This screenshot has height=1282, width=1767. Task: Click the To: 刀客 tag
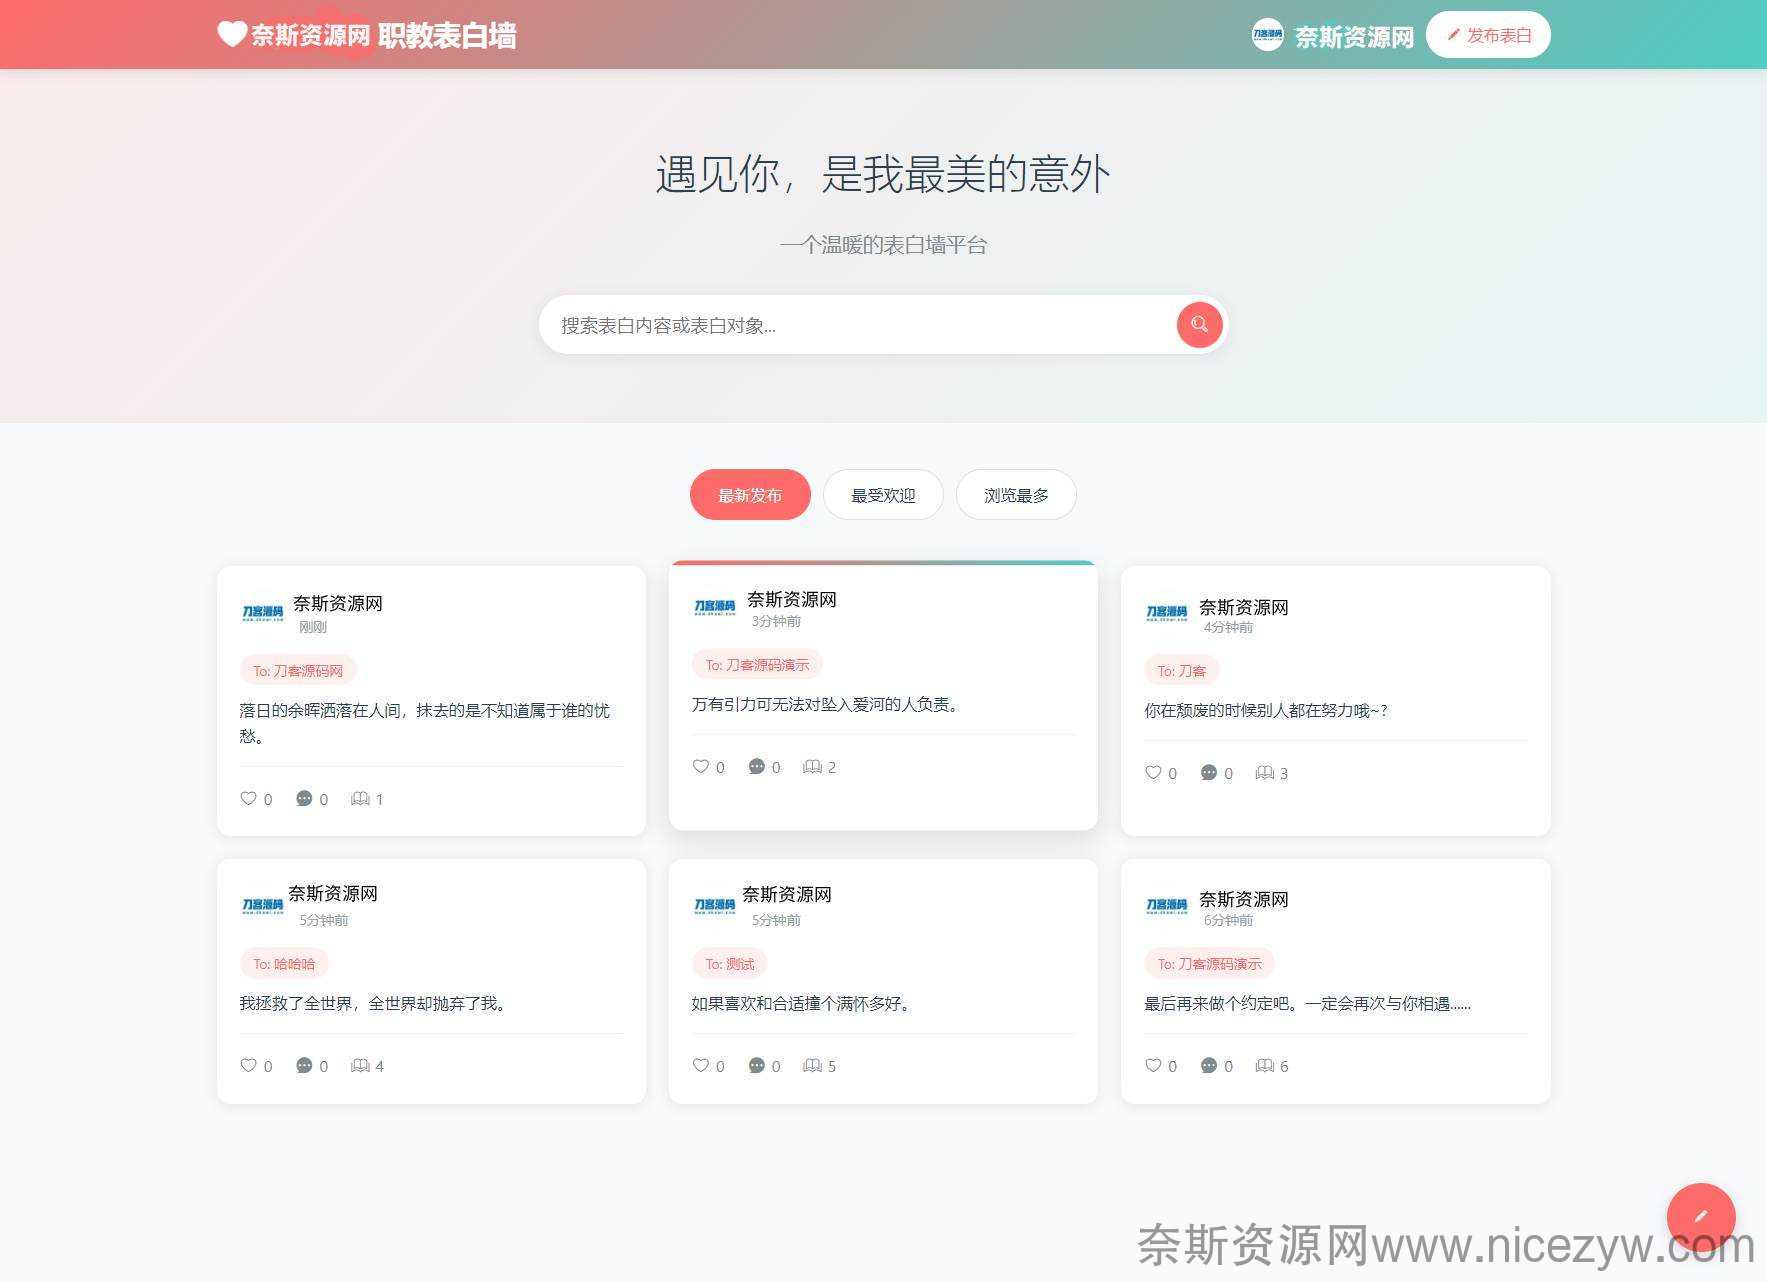pos(1181,670)
